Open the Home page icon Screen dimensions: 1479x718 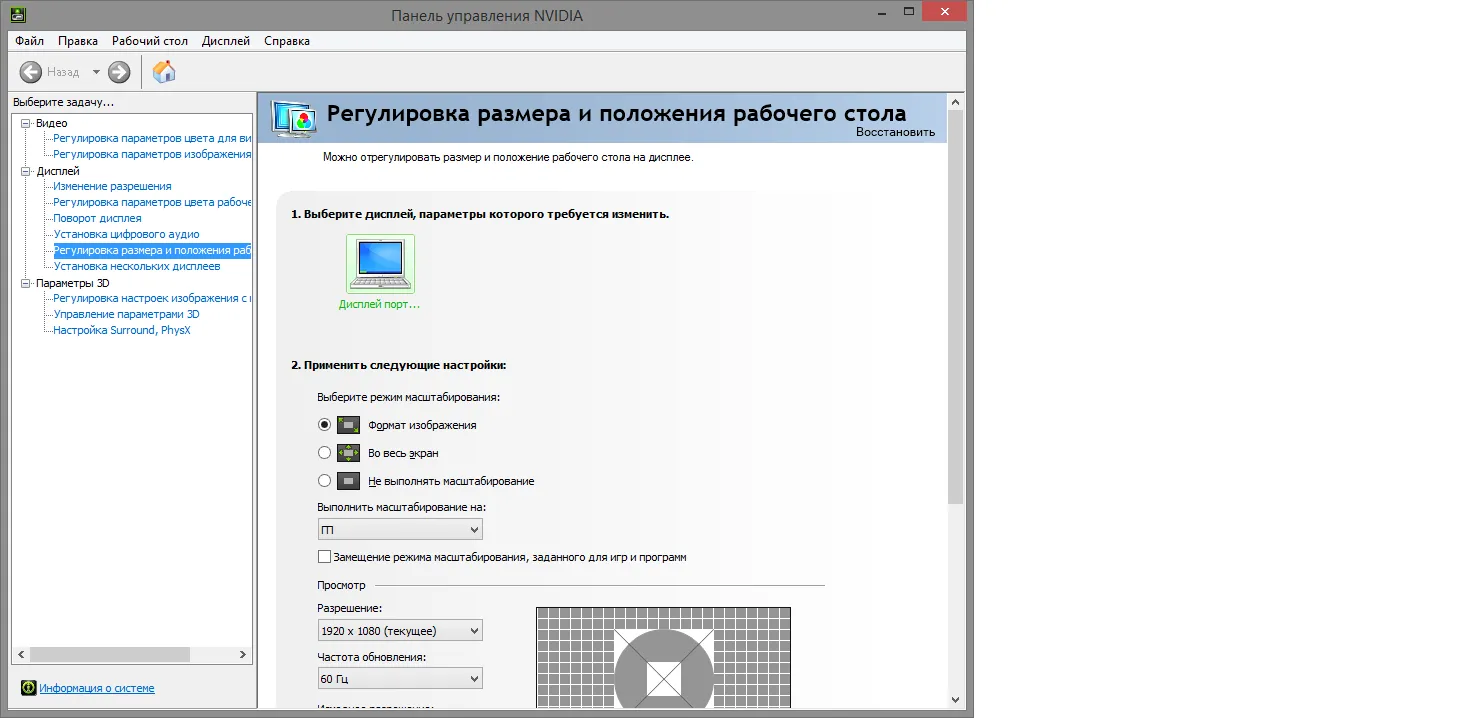click(164, 72)
